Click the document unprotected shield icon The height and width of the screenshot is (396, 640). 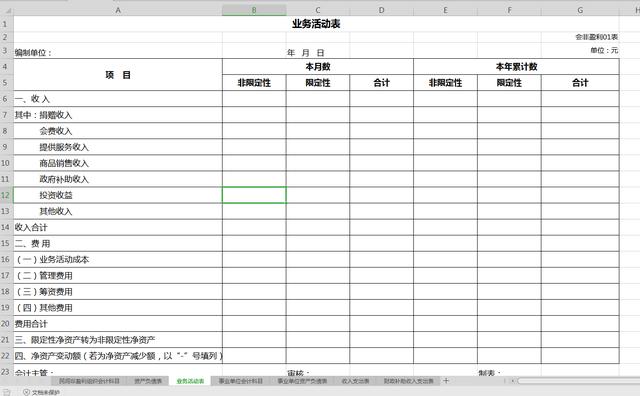pos(26,392)
